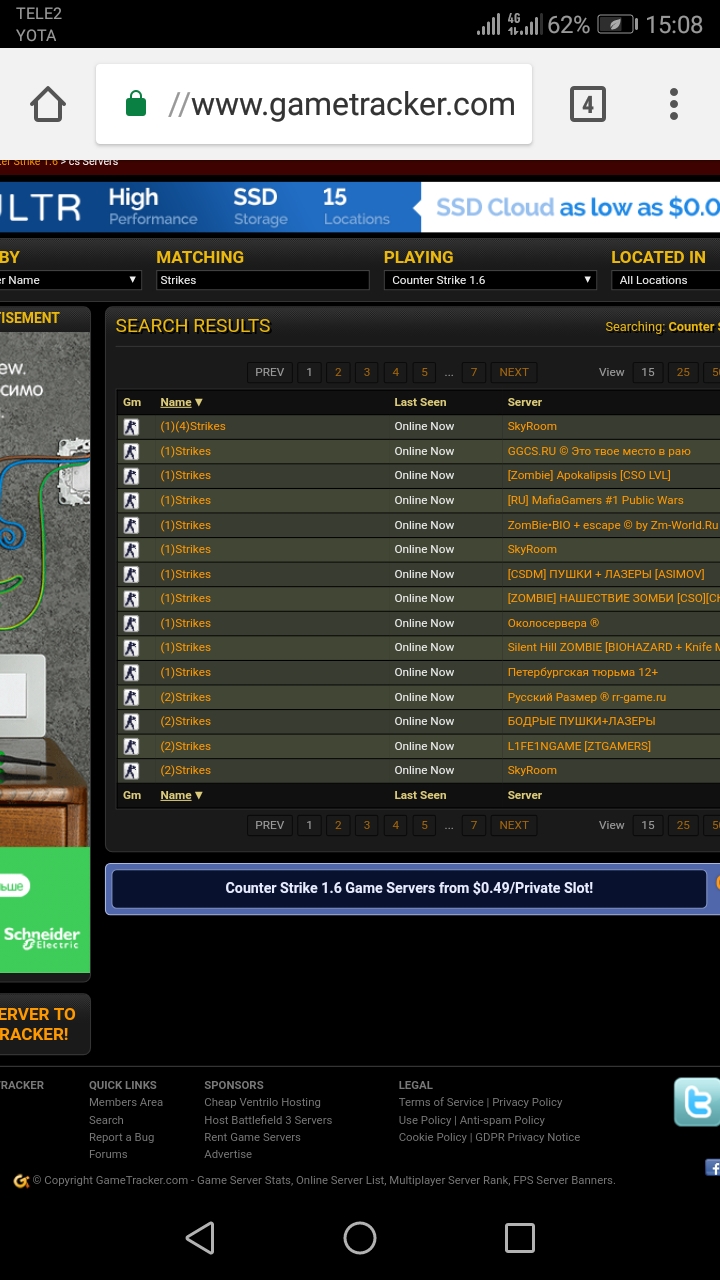
Task: Click game icon in MafiaGamers row
Action: [x=131, y=501]
